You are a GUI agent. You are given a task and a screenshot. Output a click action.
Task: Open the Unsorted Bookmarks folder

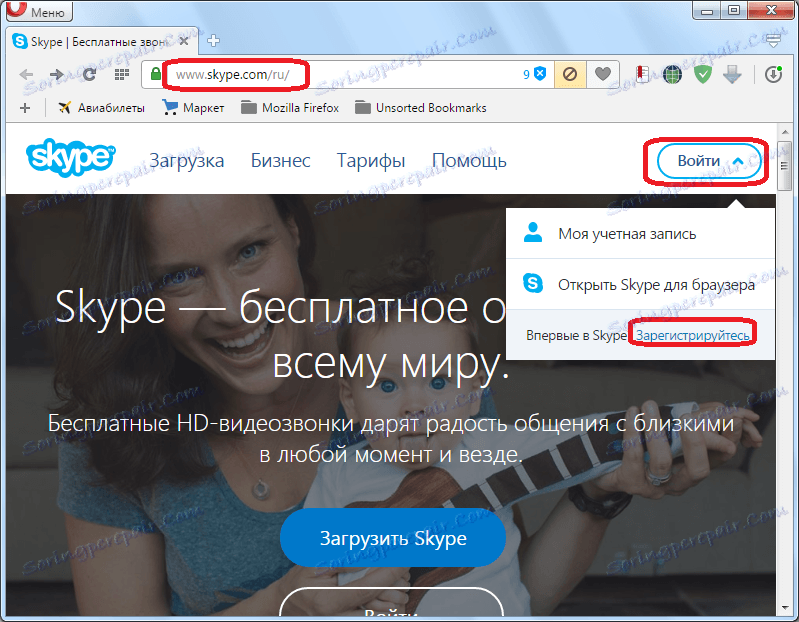pyautogui.click(x=421, y=108)
